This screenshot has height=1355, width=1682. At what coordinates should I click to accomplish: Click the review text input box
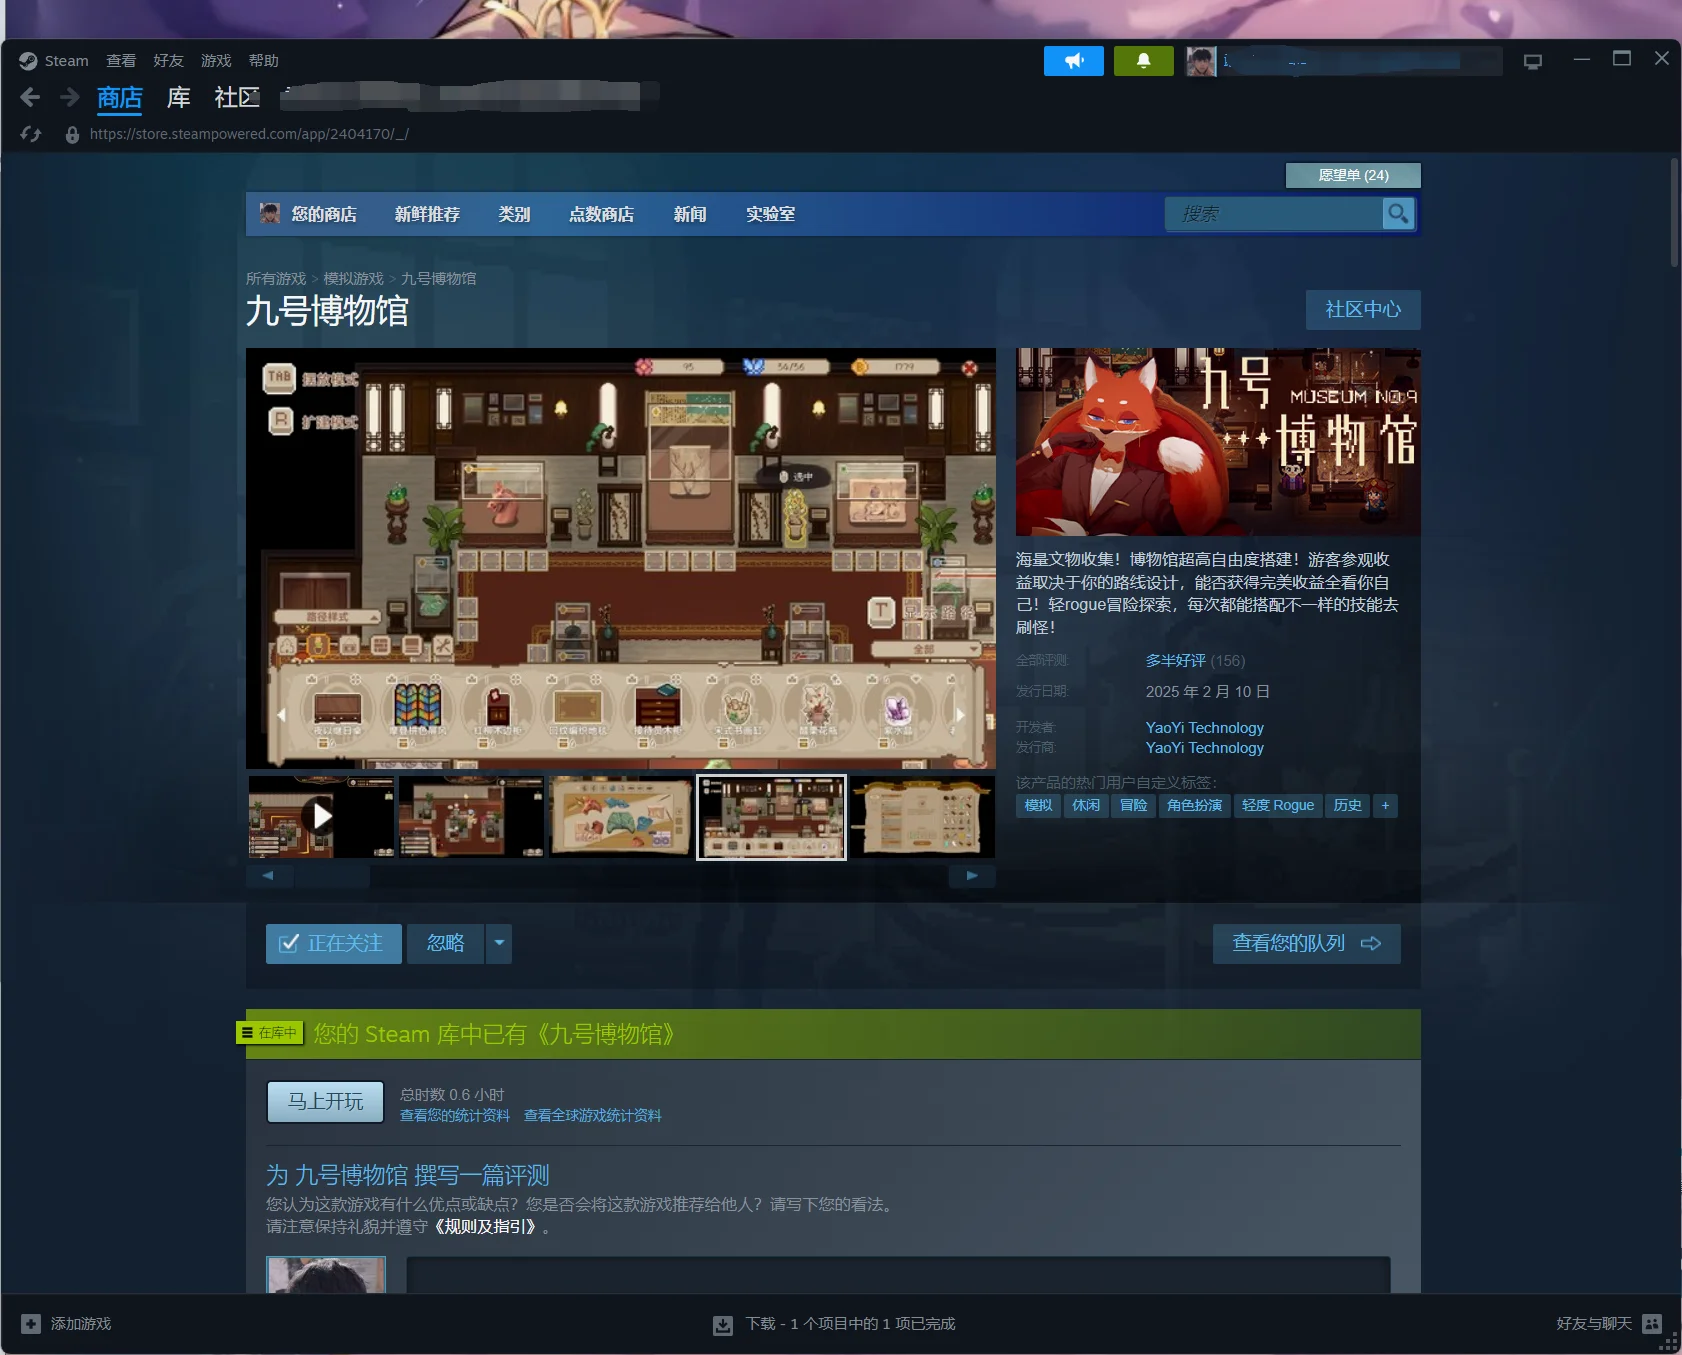click(898, 1275)
